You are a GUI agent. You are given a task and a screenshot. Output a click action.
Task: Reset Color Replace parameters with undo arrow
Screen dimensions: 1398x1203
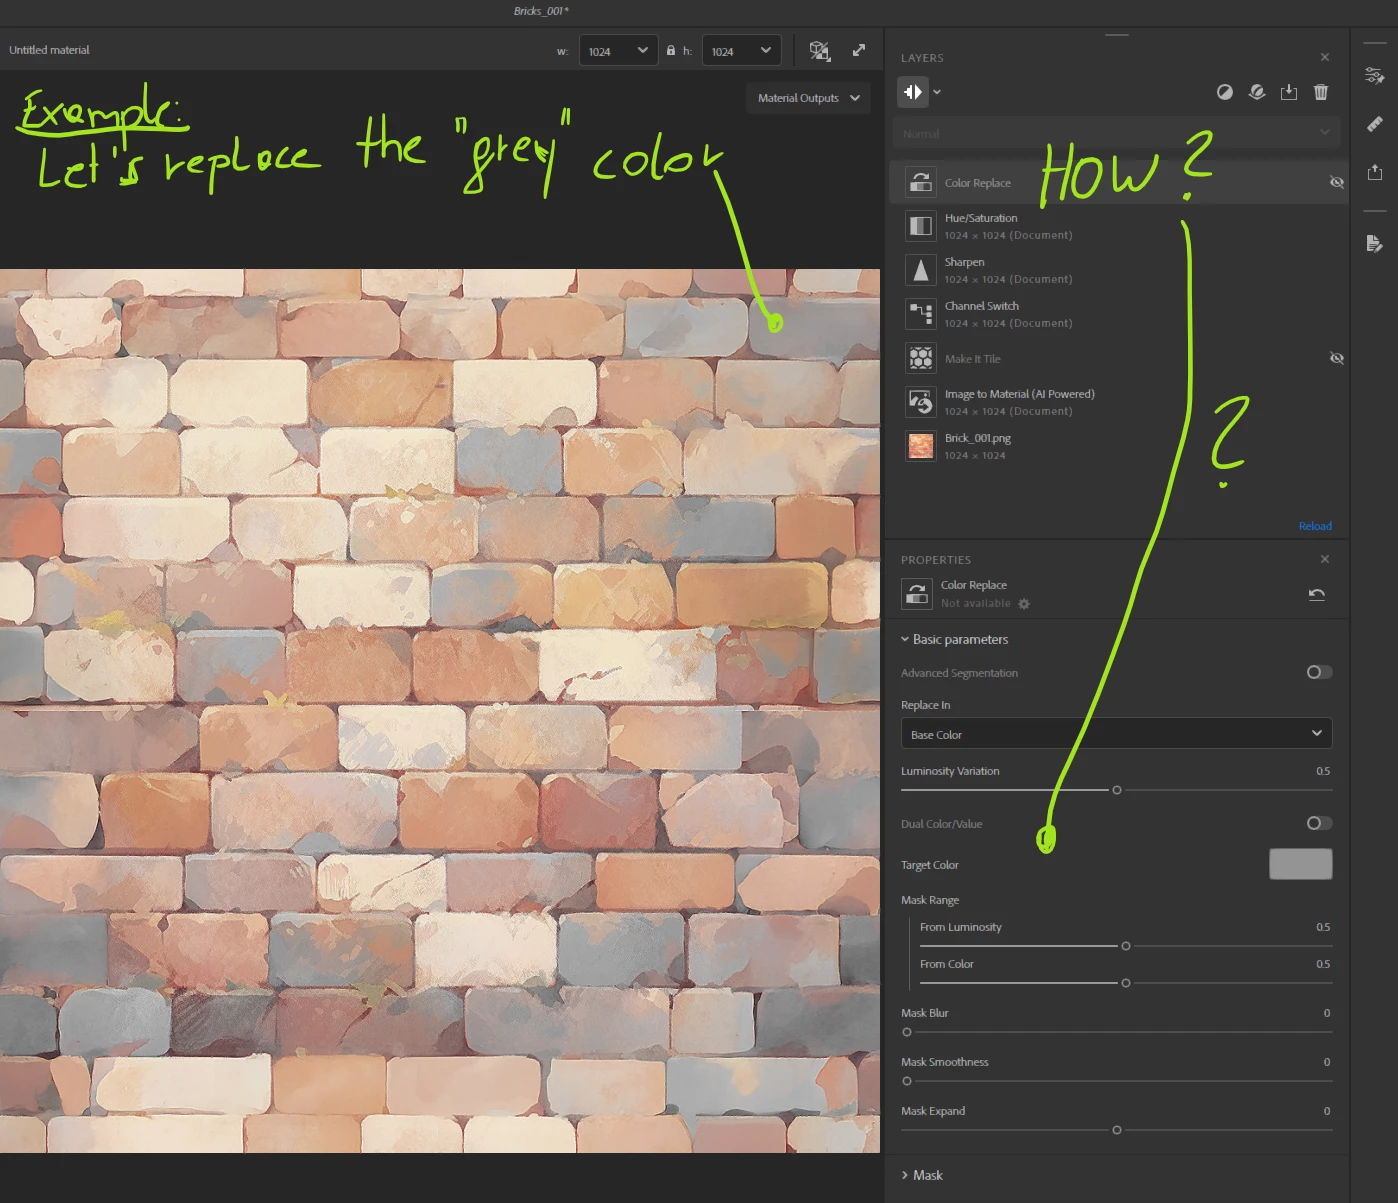click(x=1317, y=594)
